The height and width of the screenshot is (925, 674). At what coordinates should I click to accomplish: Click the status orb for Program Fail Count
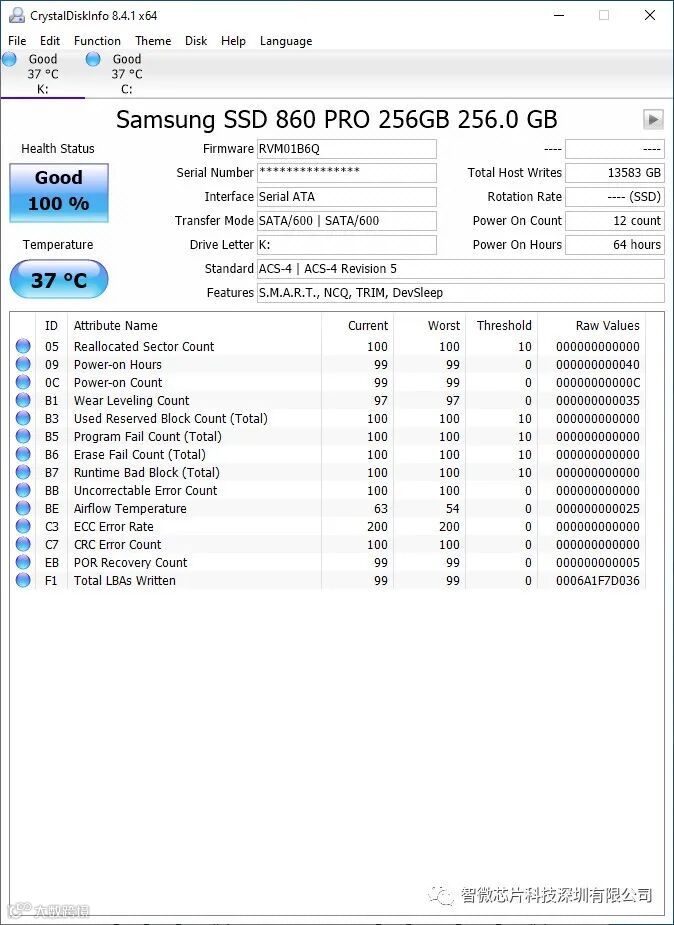pos(23,436)
